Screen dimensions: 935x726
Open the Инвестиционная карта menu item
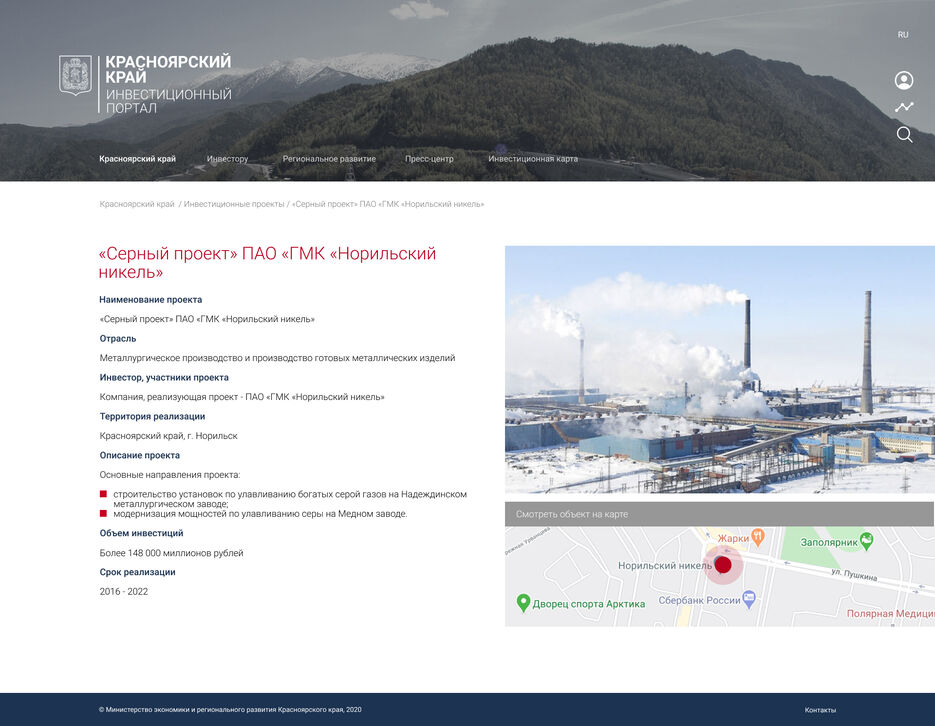pos(533,159)
